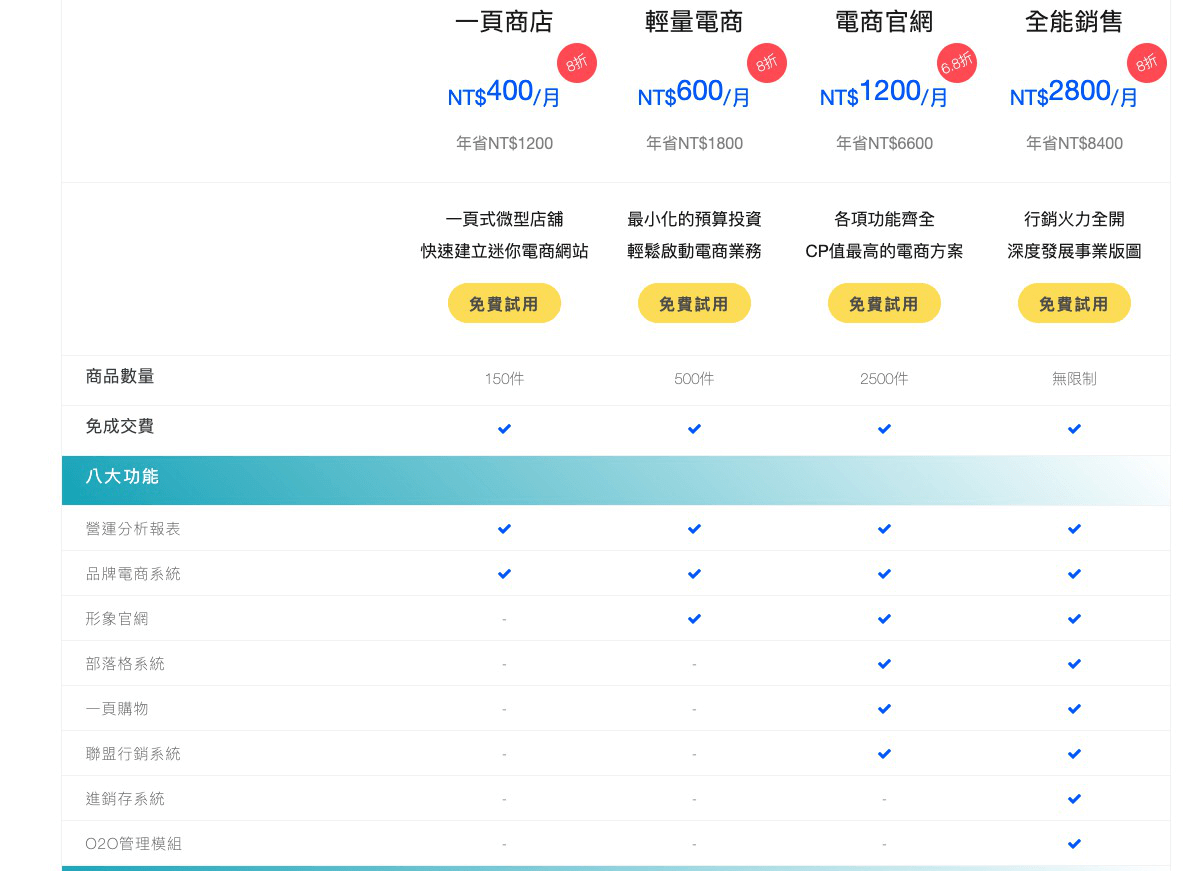
Task: Click 聯盟行銷系統 checkmark under 全能銷售
Action: tap(1074, 754)
